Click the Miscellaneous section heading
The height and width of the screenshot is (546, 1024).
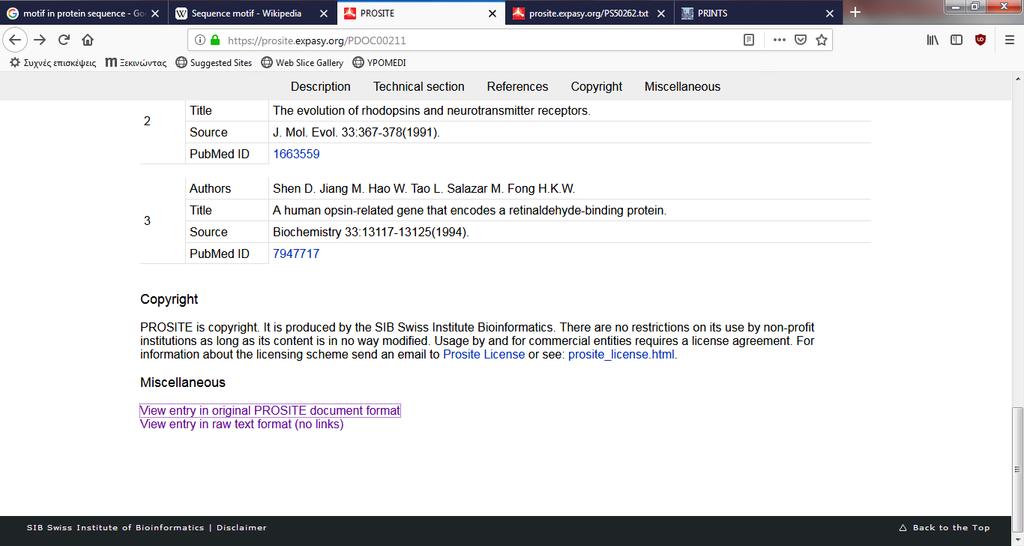182,382
